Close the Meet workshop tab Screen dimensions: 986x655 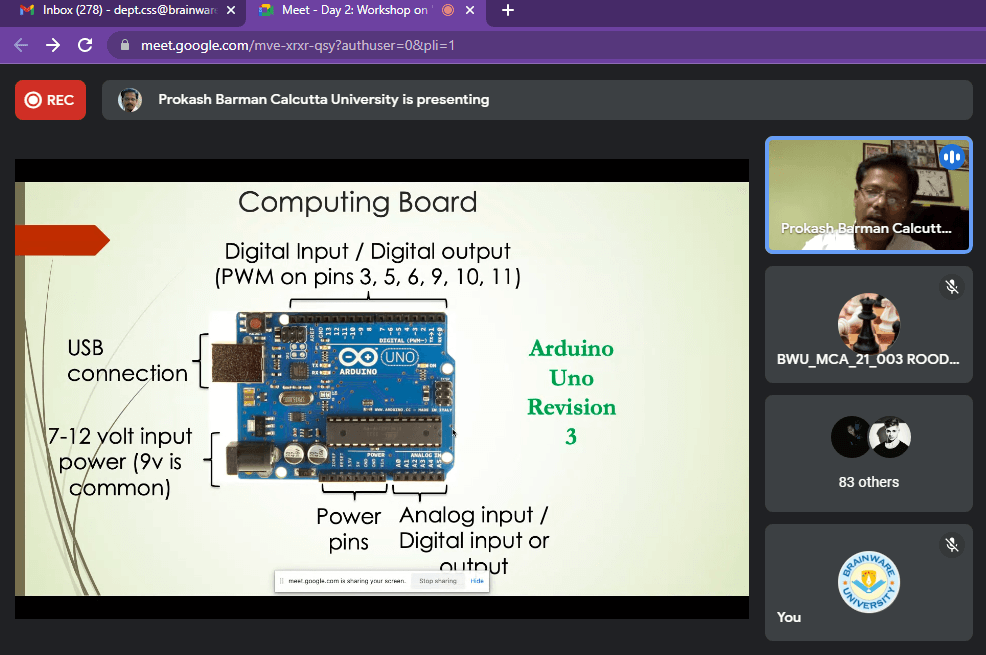[471, 11]
